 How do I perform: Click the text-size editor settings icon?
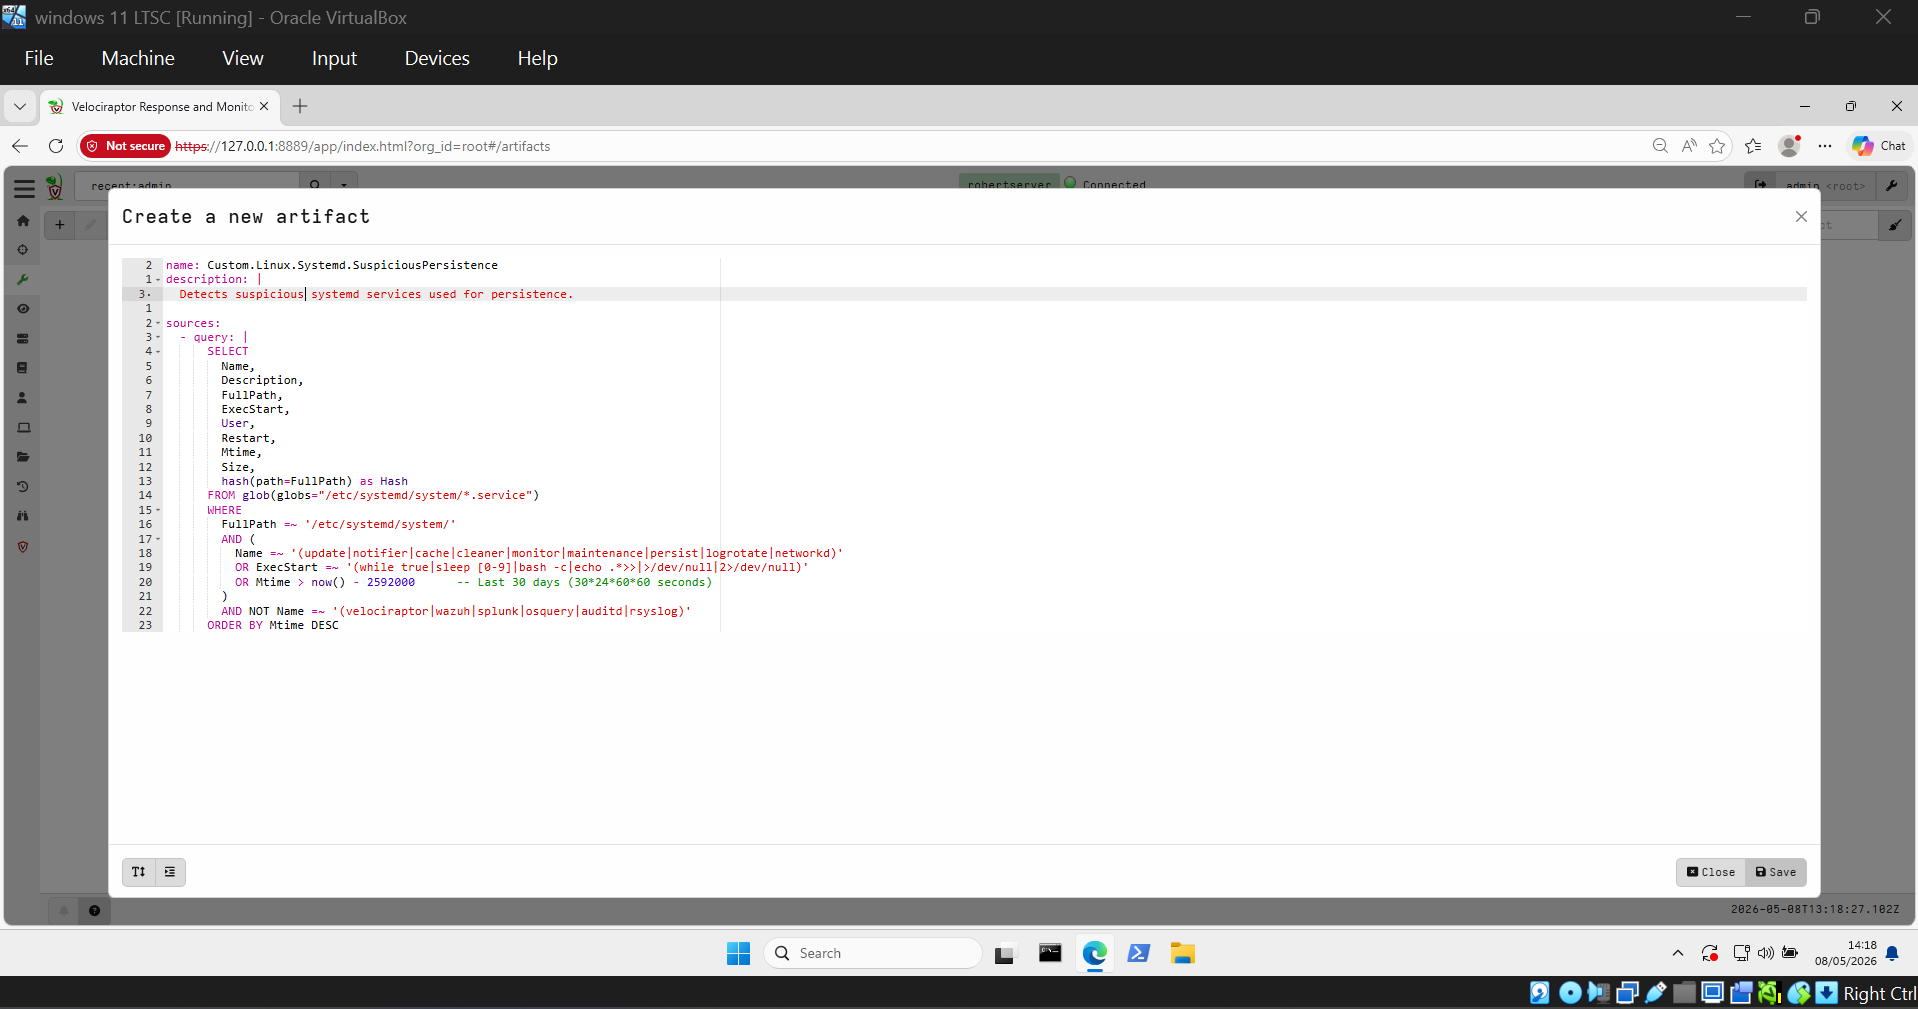coord(139,872)
